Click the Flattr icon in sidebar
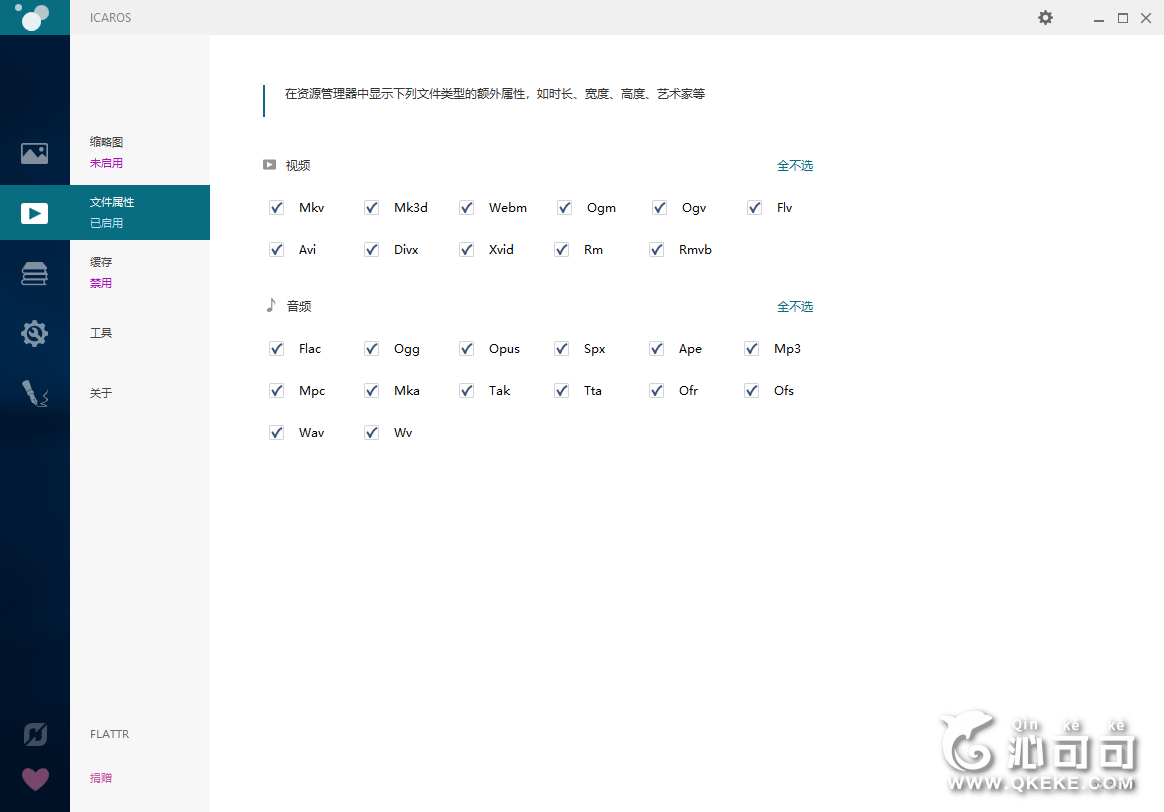Screen dimensions: 1164x812 point(35,735)
